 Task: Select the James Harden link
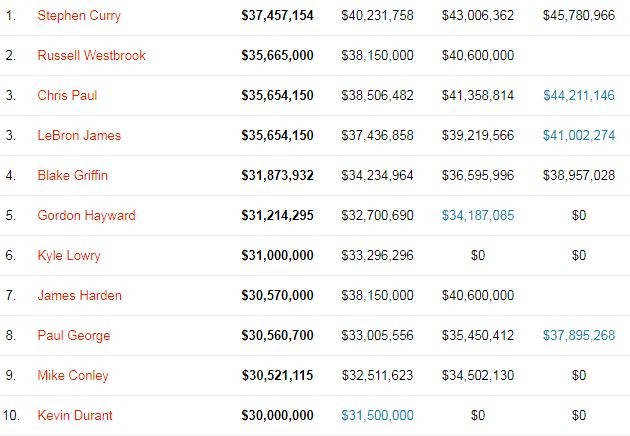(x=76, y=296)
